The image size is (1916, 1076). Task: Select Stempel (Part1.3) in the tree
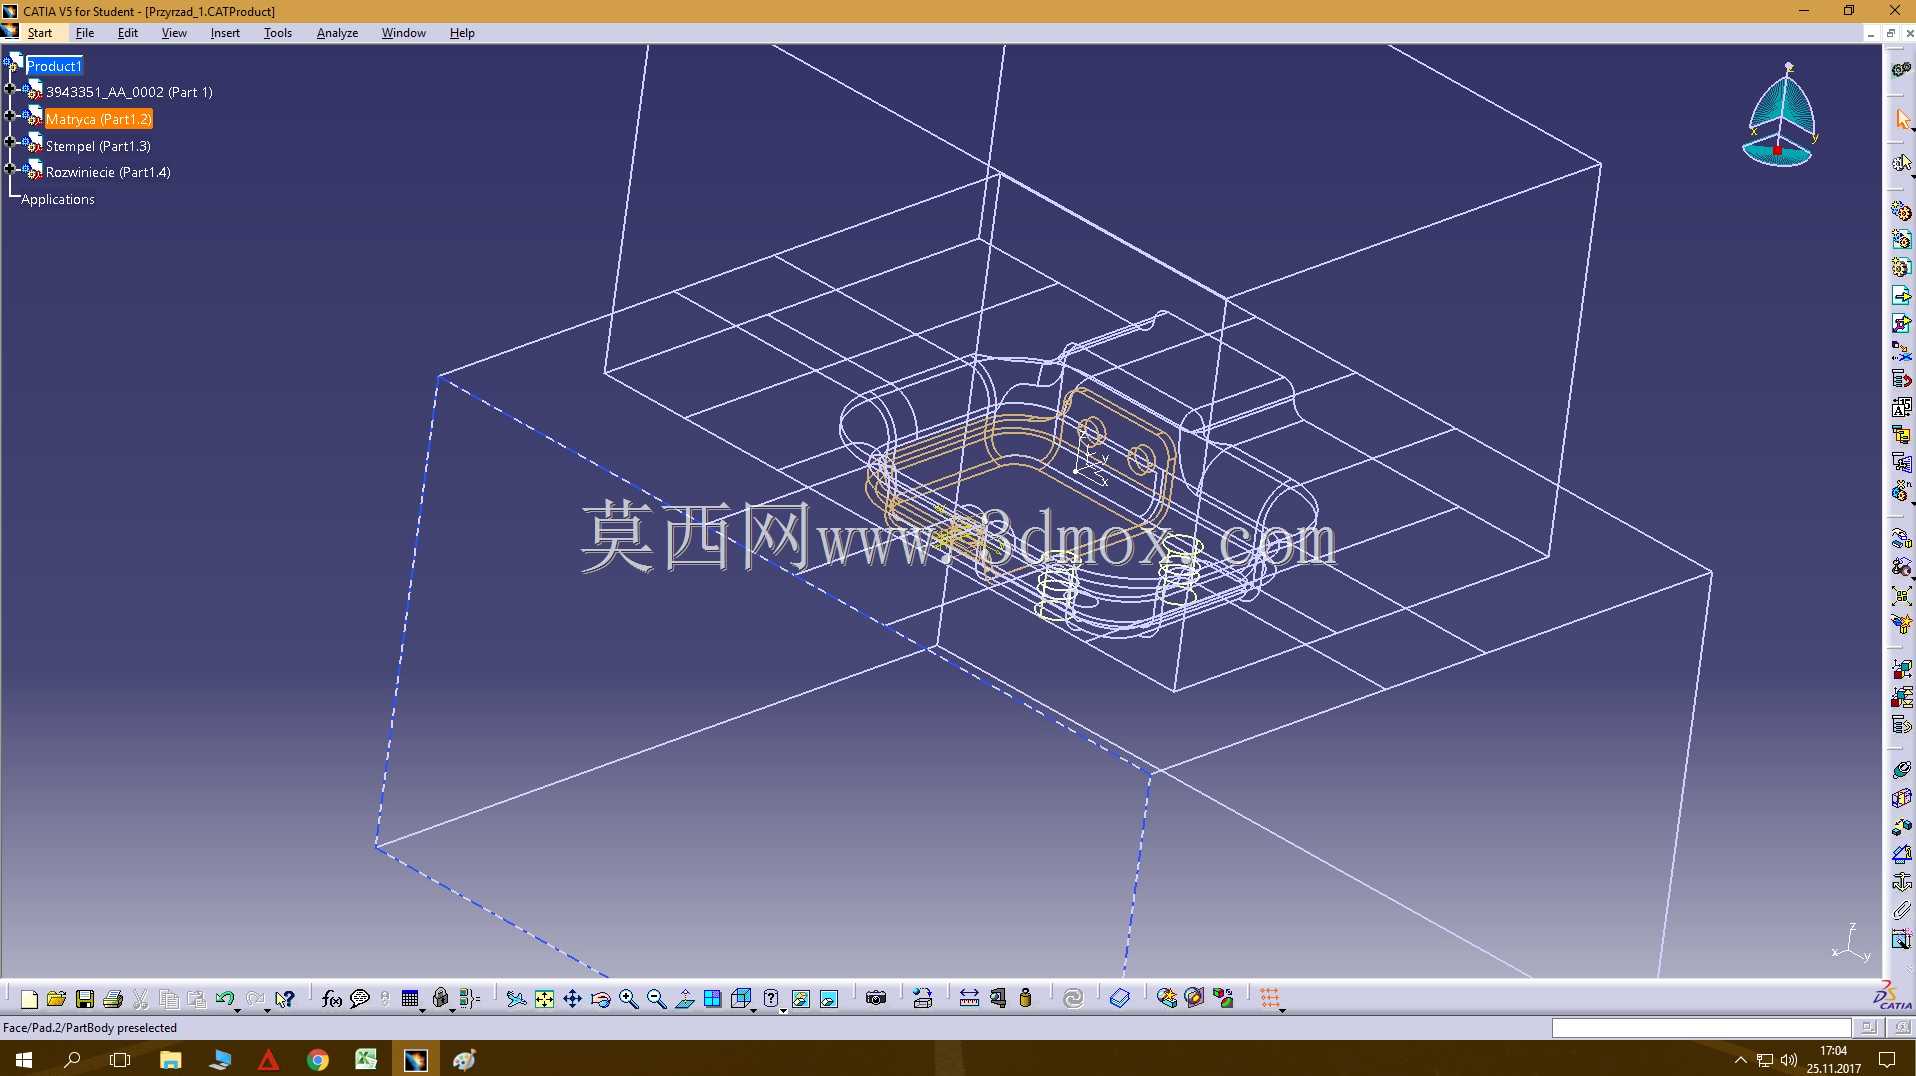pyautogui.click(x=98, y=146)
